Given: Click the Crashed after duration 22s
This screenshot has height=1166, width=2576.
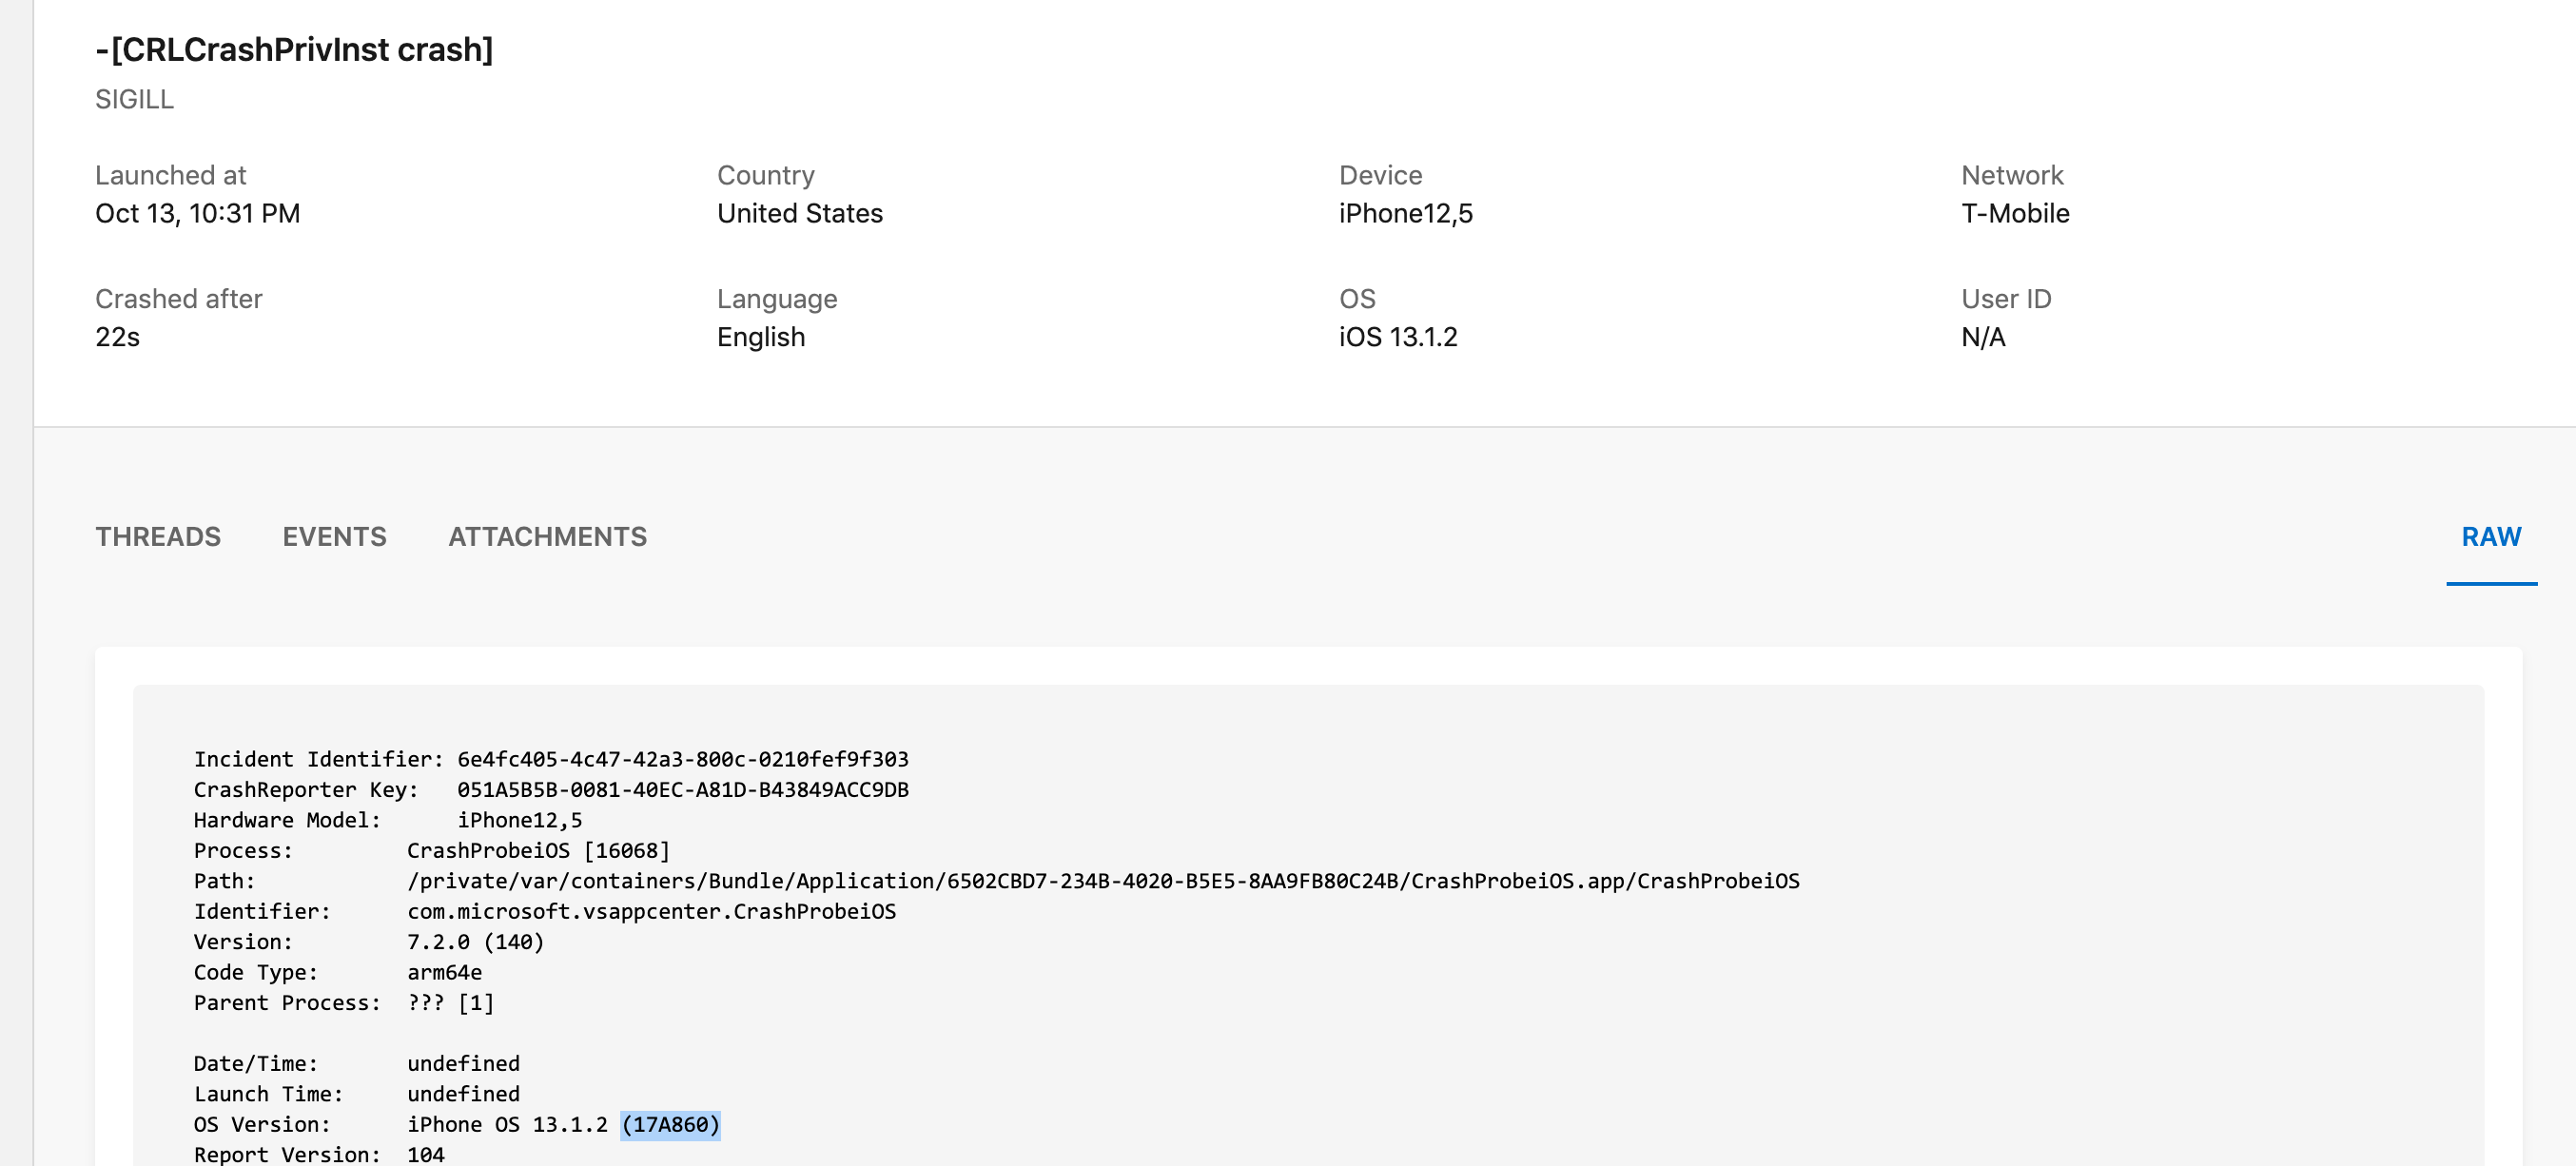Looking at the screenshot, I should point(117,337).
